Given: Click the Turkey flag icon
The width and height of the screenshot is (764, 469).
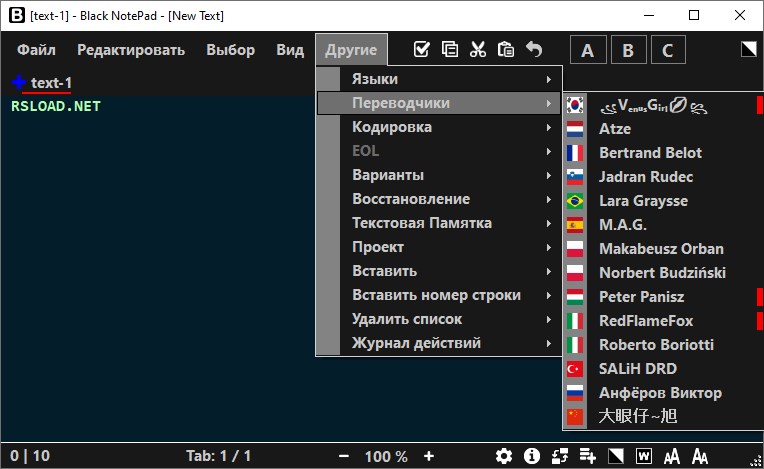Looking at the screenshot, I should (x=575, y=369).
